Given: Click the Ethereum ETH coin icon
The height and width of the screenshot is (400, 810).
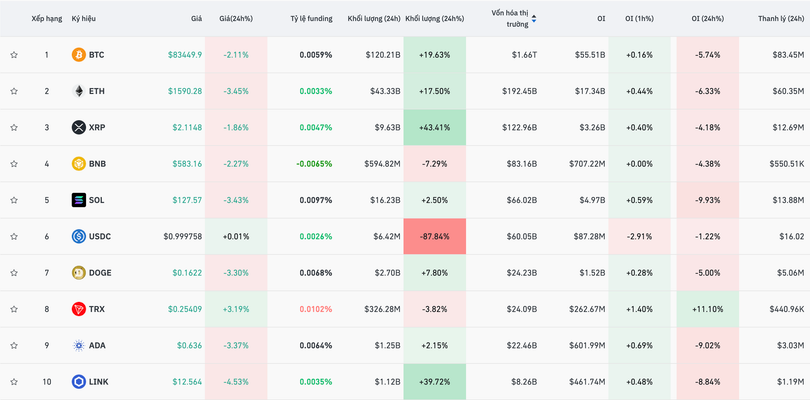Looking at the screenshot, I should coord(78,91).
